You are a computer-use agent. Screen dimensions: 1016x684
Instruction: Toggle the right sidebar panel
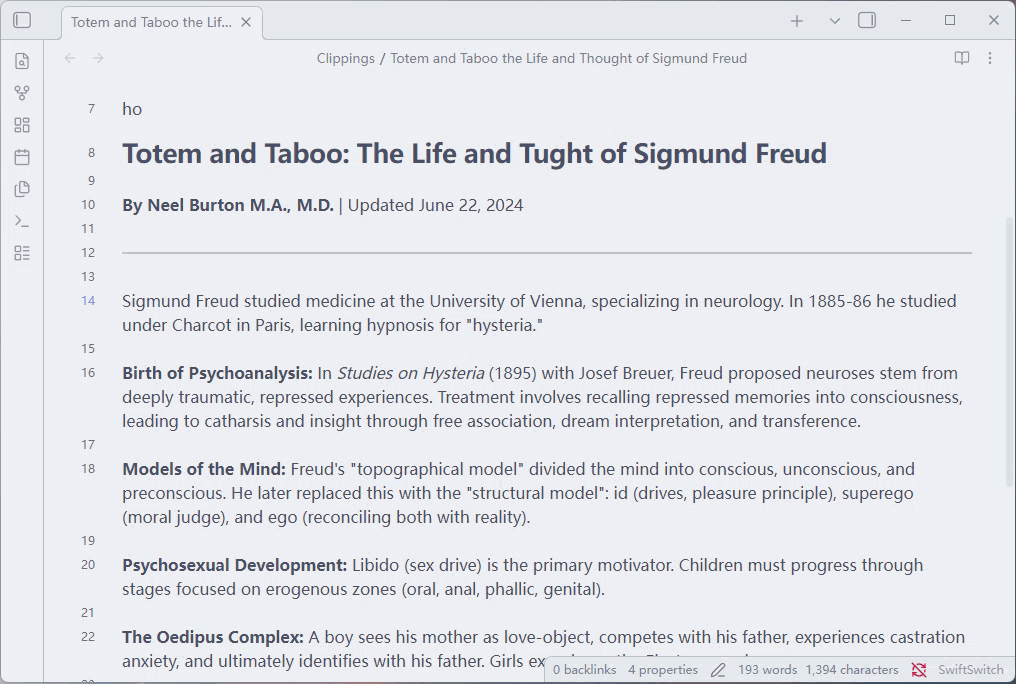point(867,21)
